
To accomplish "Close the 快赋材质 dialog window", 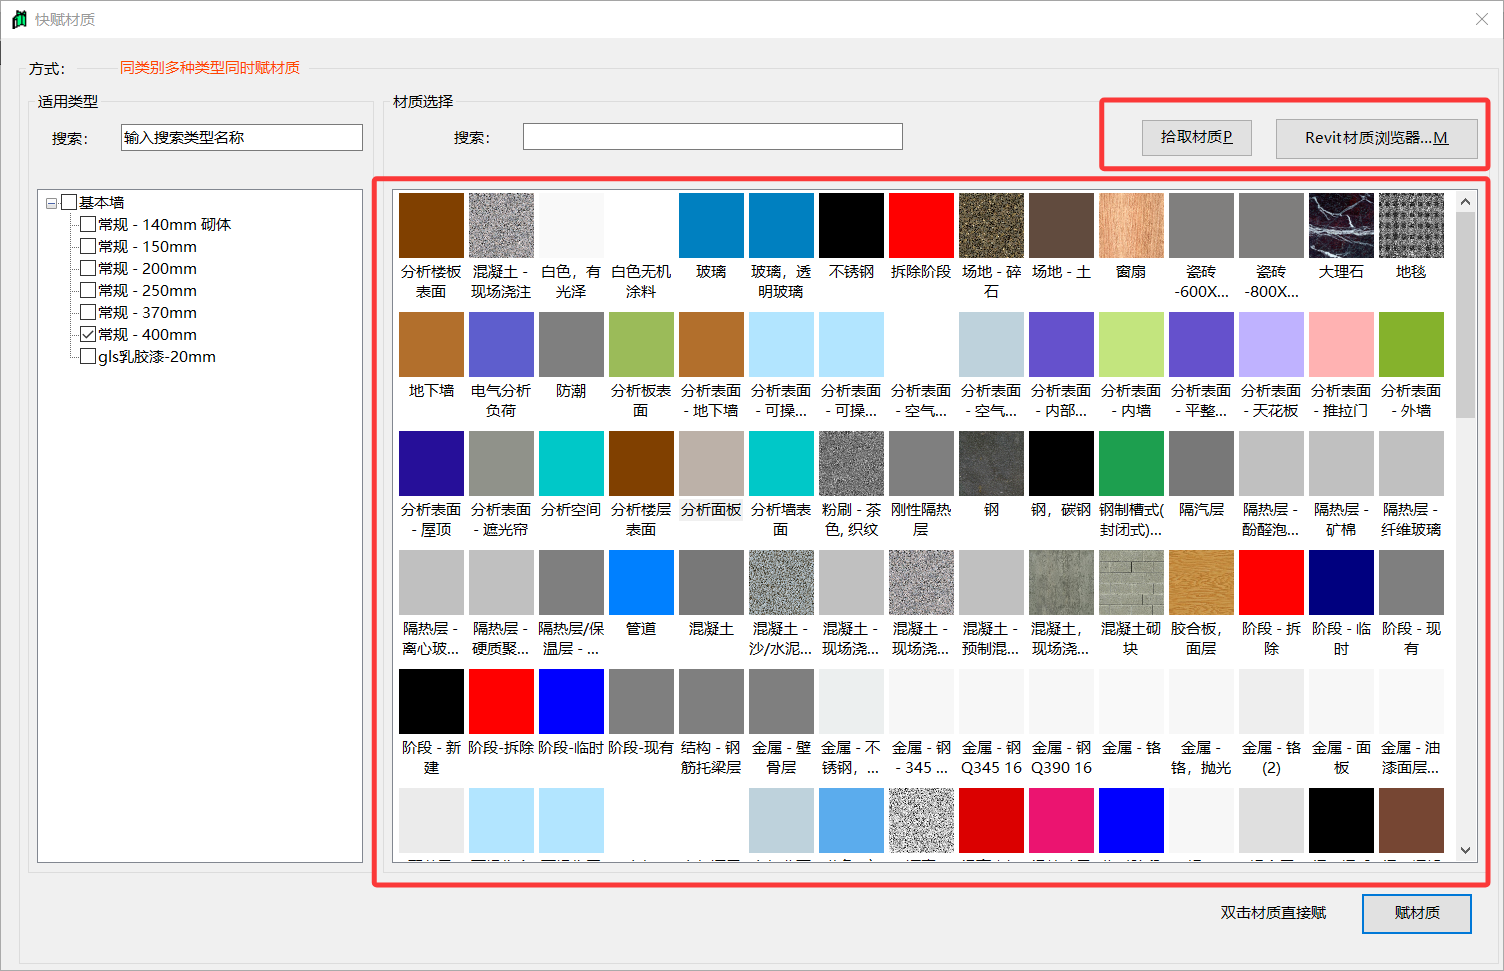I will point(1481,19).
